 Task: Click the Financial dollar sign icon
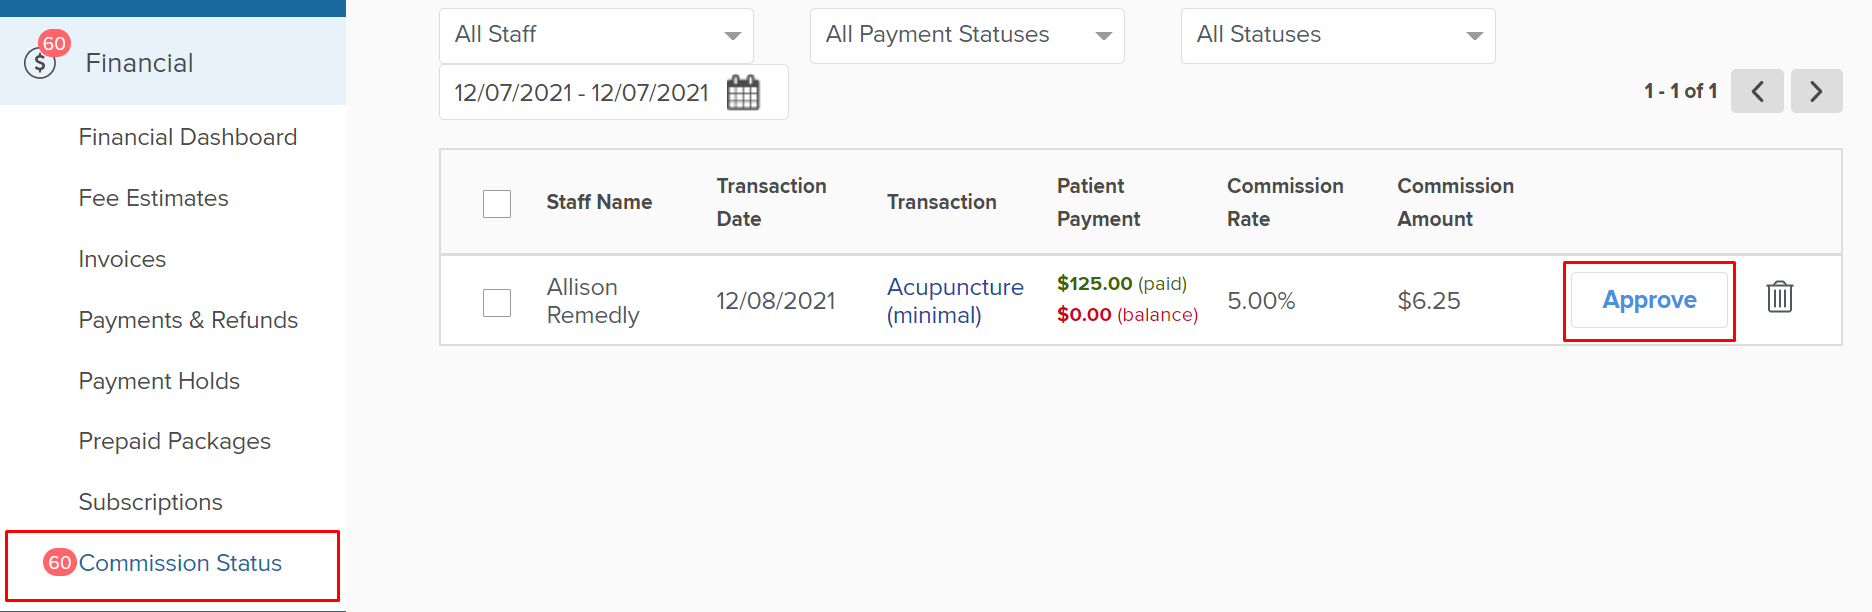tap(40, 64)
